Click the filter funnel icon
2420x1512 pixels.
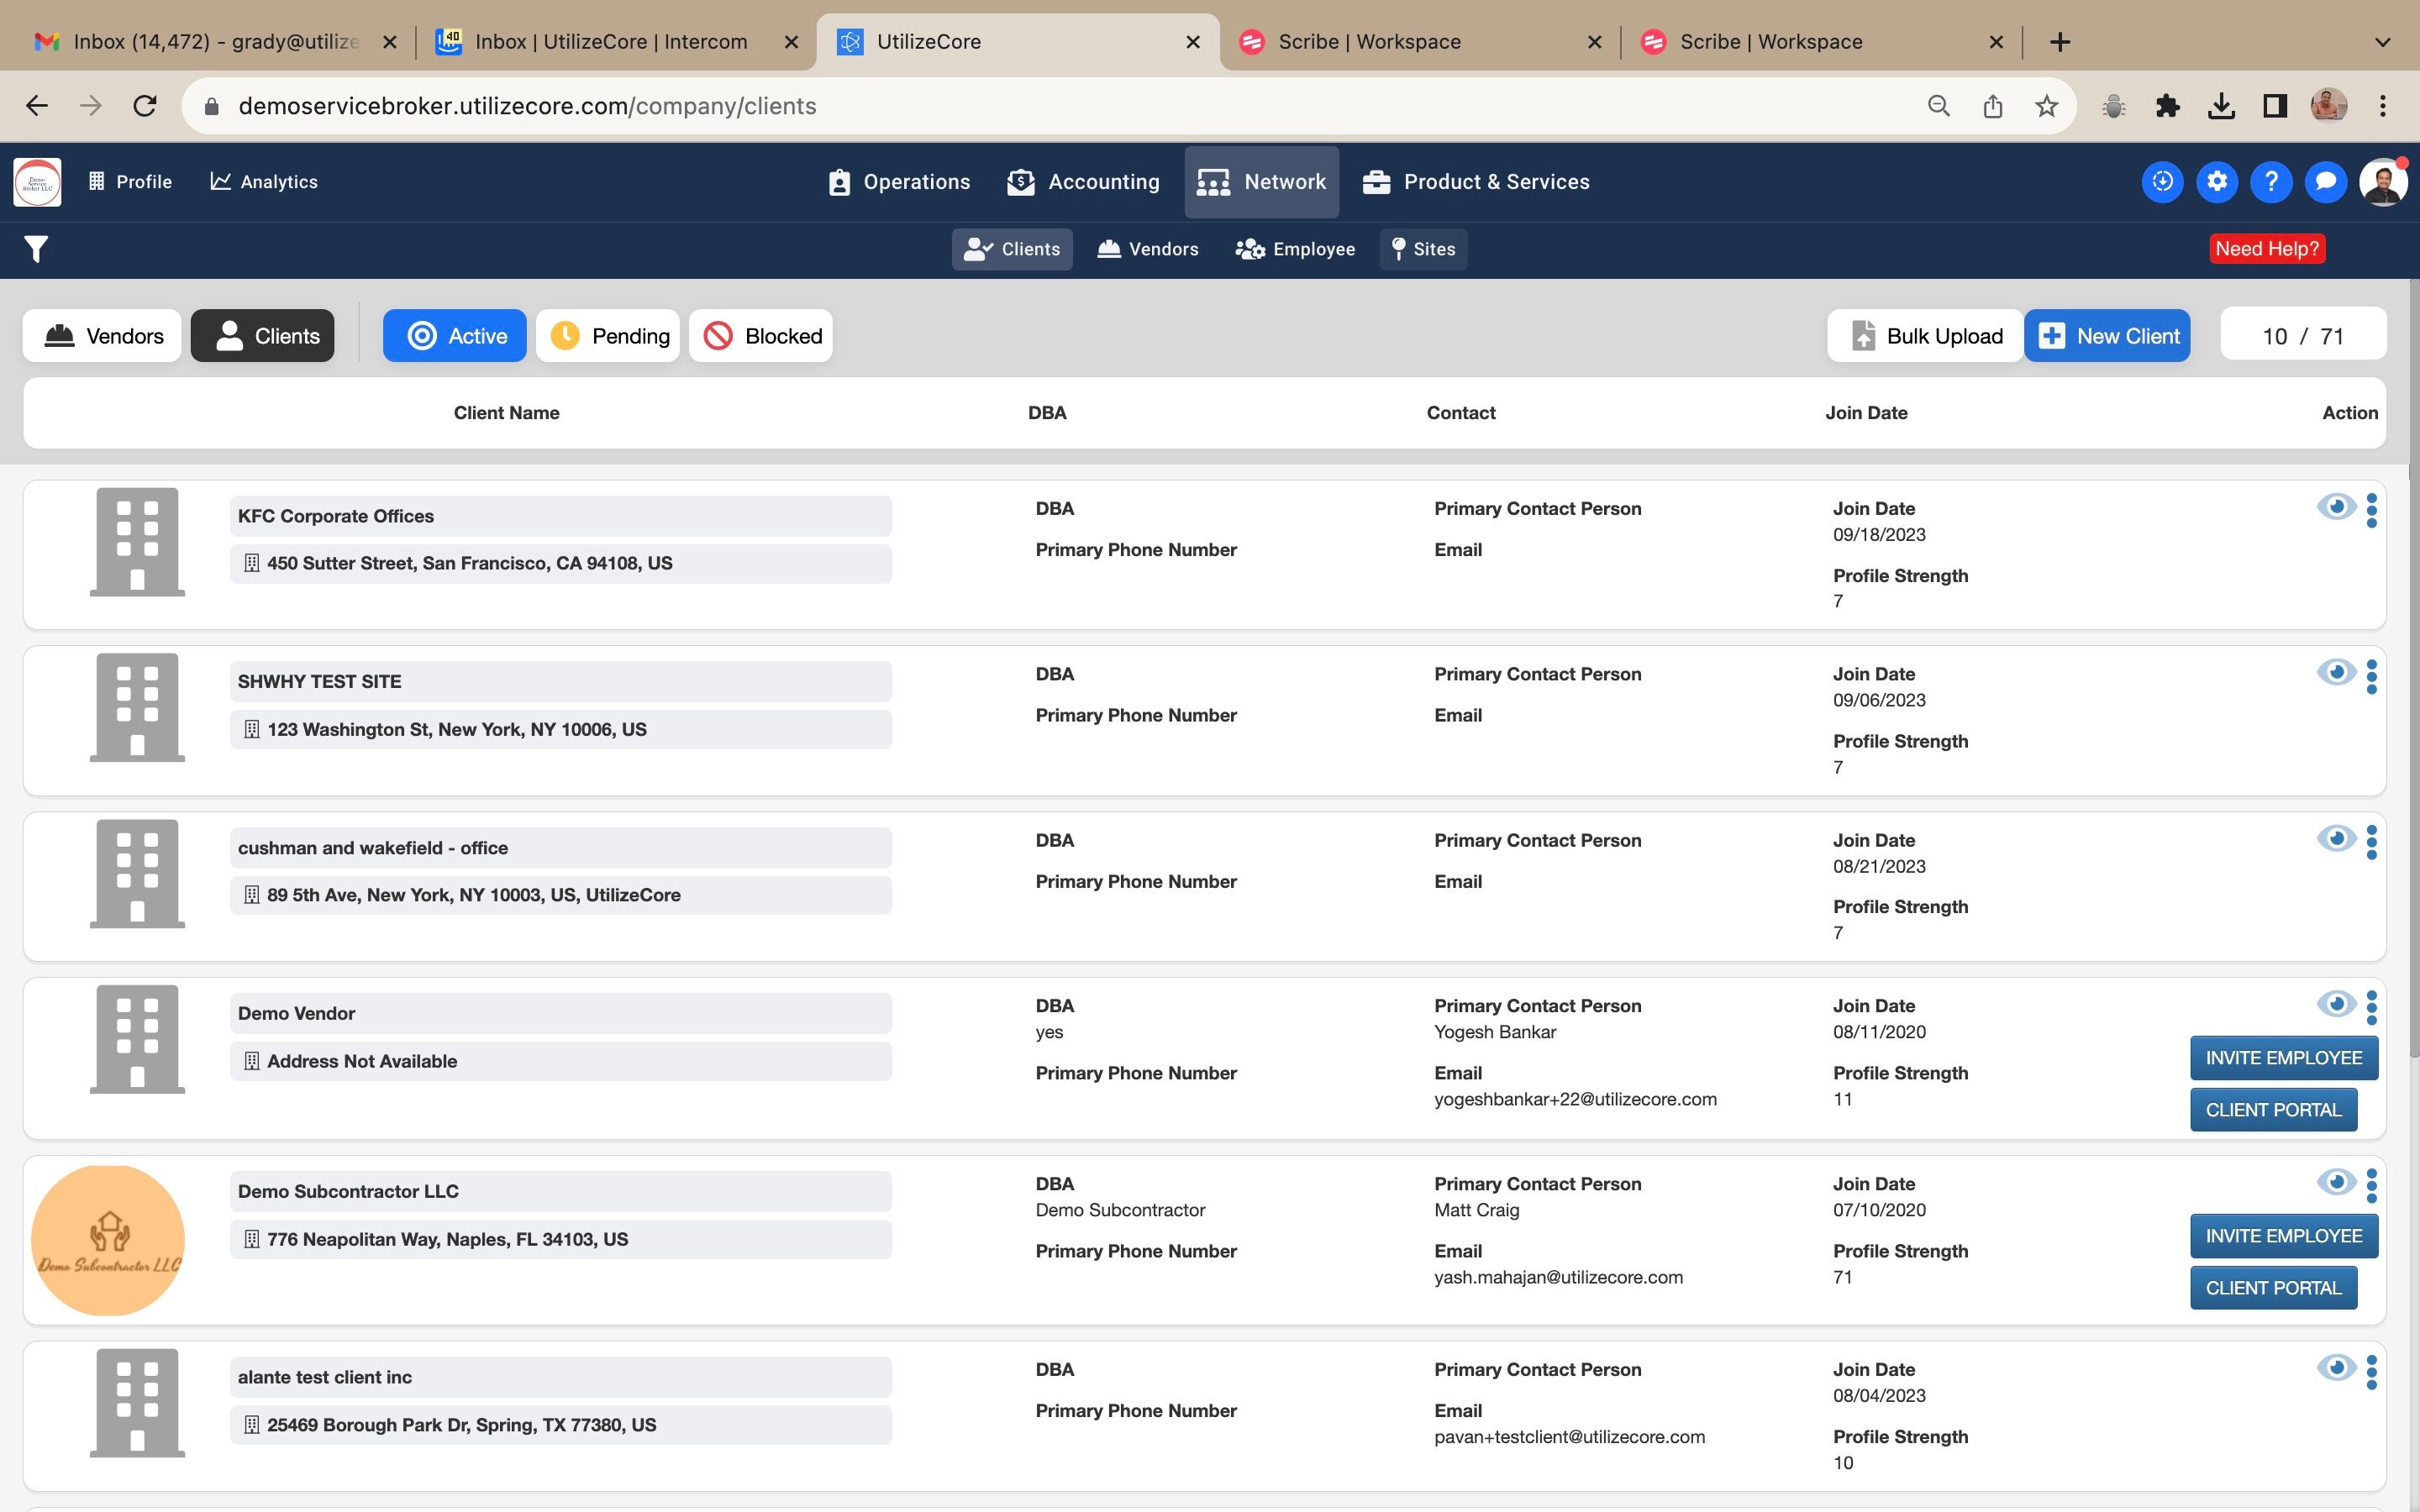(36, 249)
